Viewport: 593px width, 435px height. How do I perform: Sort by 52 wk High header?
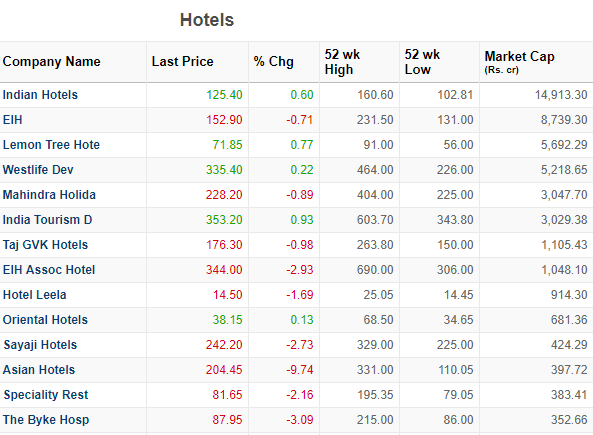point(342,62)
